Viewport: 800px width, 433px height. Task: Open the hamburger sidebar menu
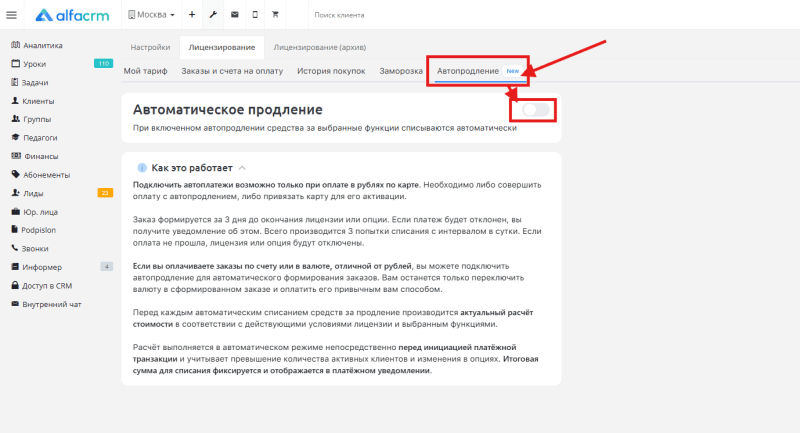pyautogui.click(x=12, y=15)
